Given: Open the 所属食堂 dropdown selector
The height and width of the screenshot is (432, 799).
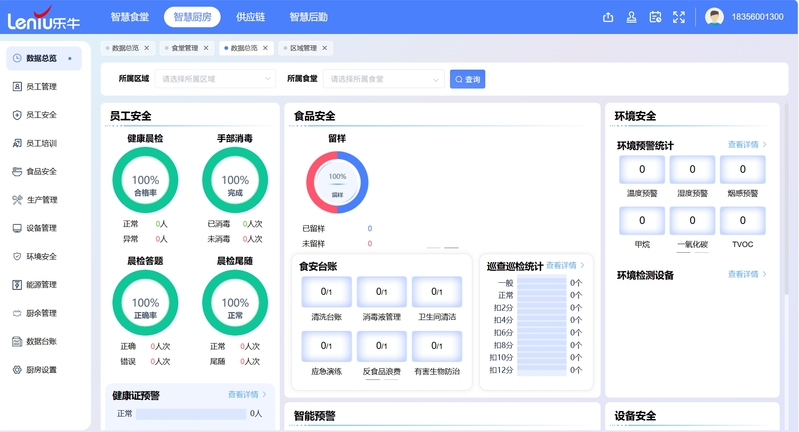Looking at the screenshot, I should click(383, 79).
